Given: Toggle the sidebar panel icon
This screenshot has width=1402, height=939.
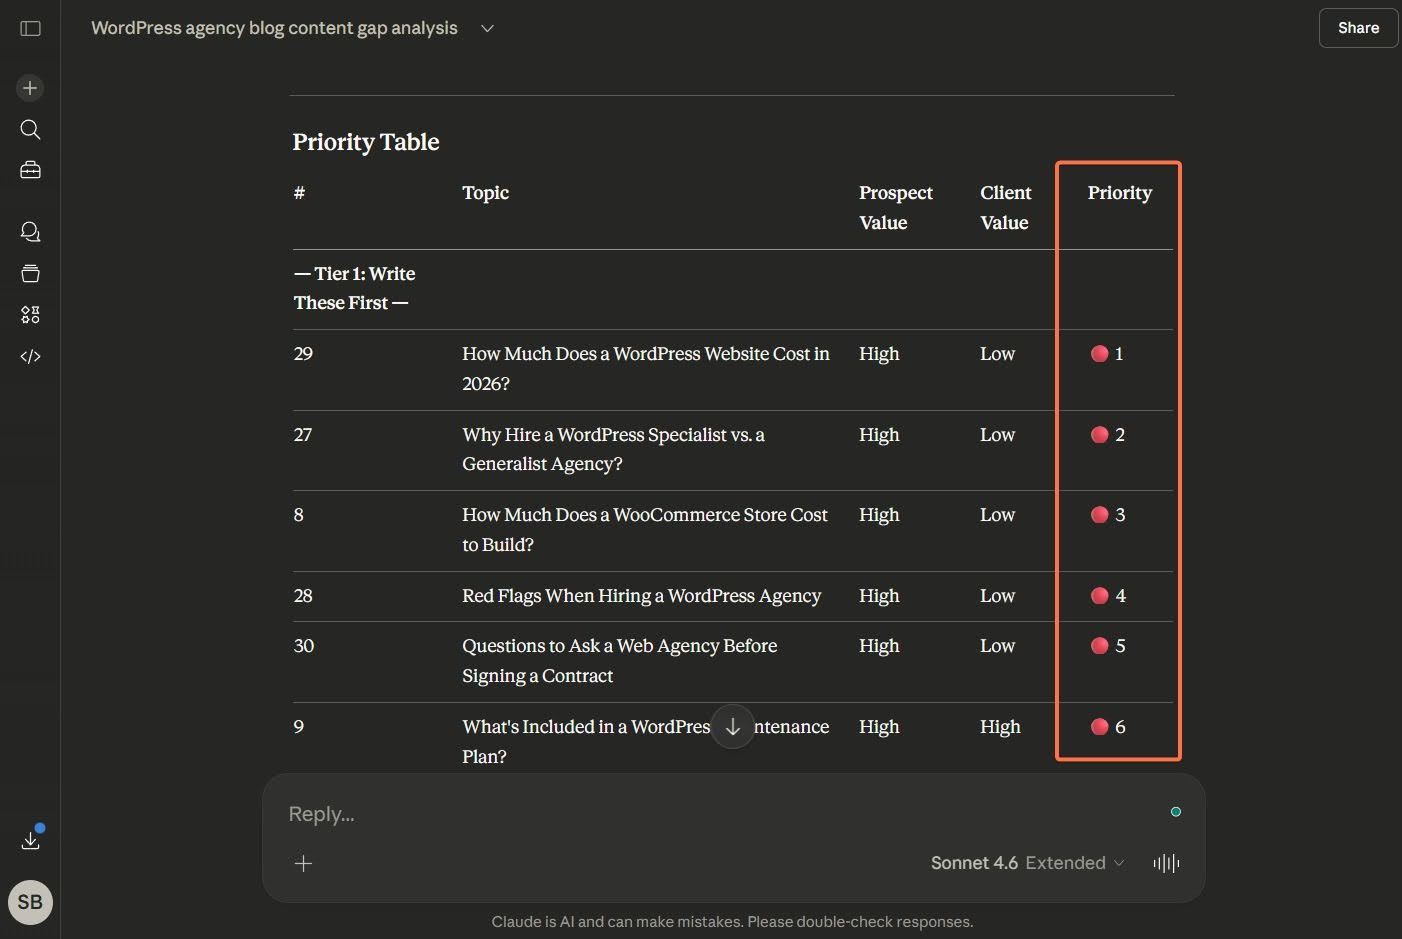Looking at the screenshot, I should [30, 28].
